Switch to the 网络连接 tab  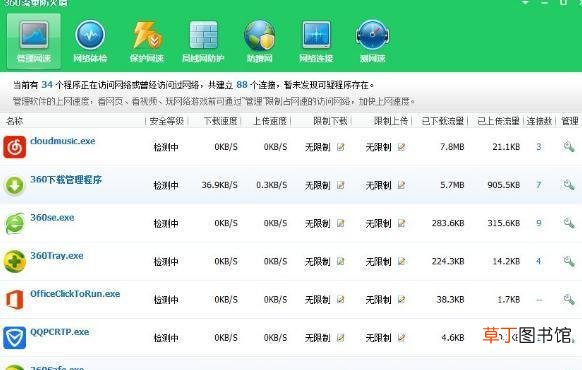(x=316, y=41)
